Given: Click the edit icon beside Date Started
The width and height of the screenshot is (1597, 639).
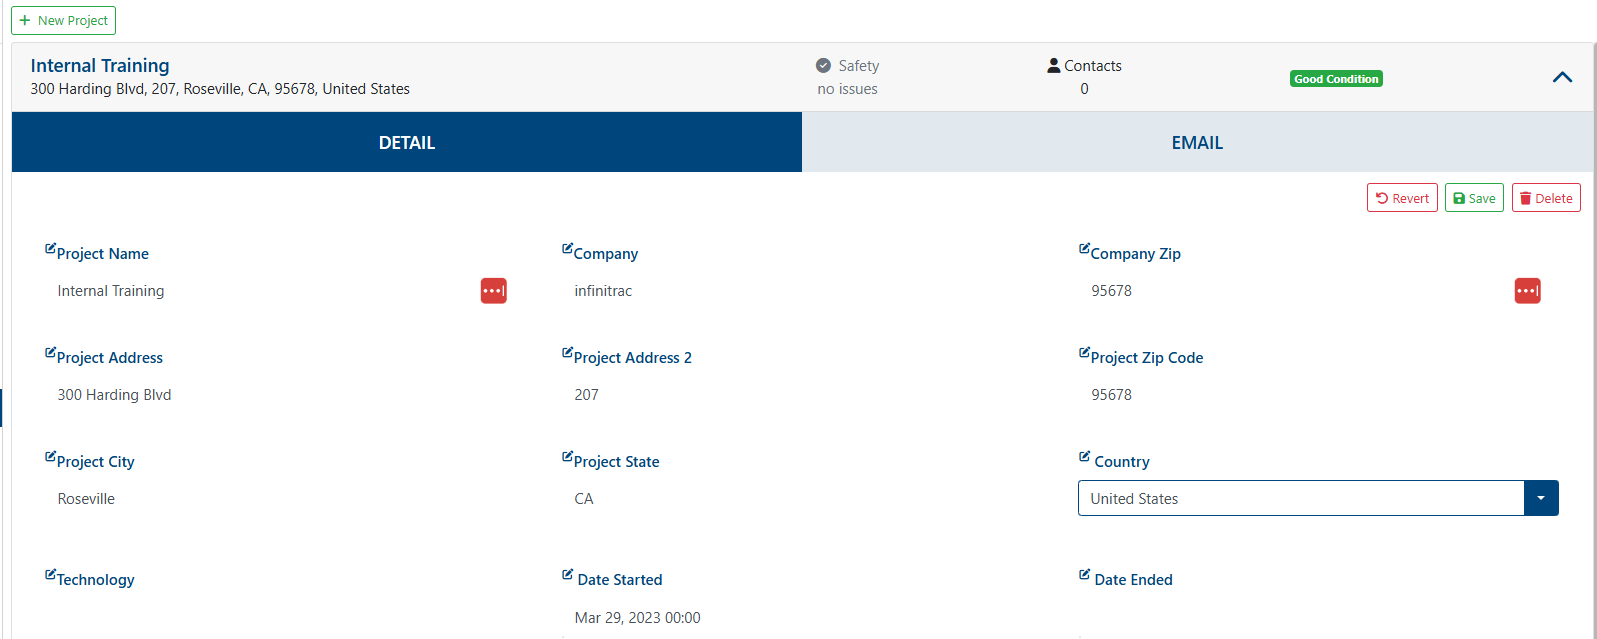Looking at the screenshot, I should [567, 575].
